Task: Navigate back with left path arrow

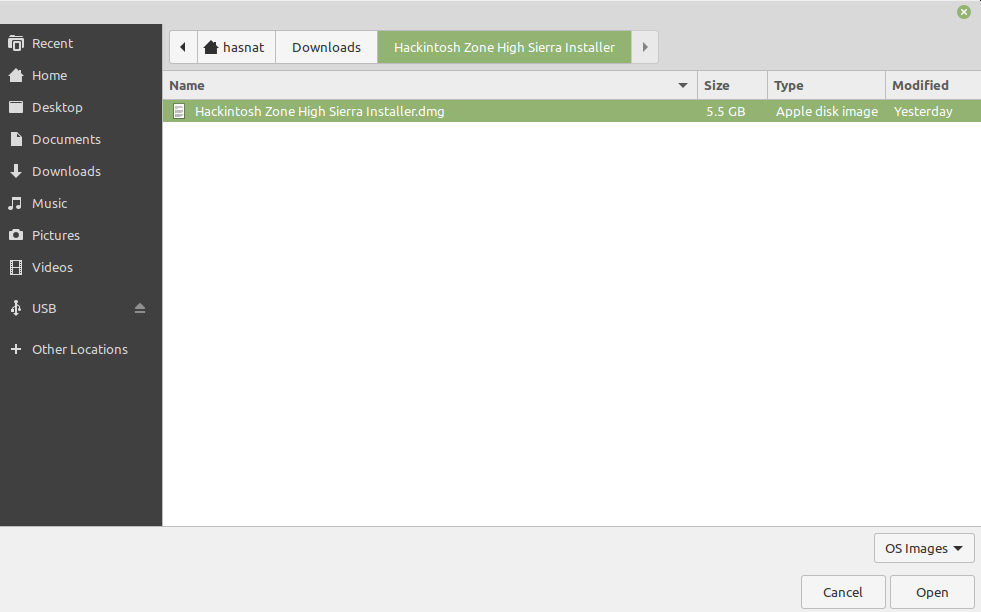Action: [183, 47]
